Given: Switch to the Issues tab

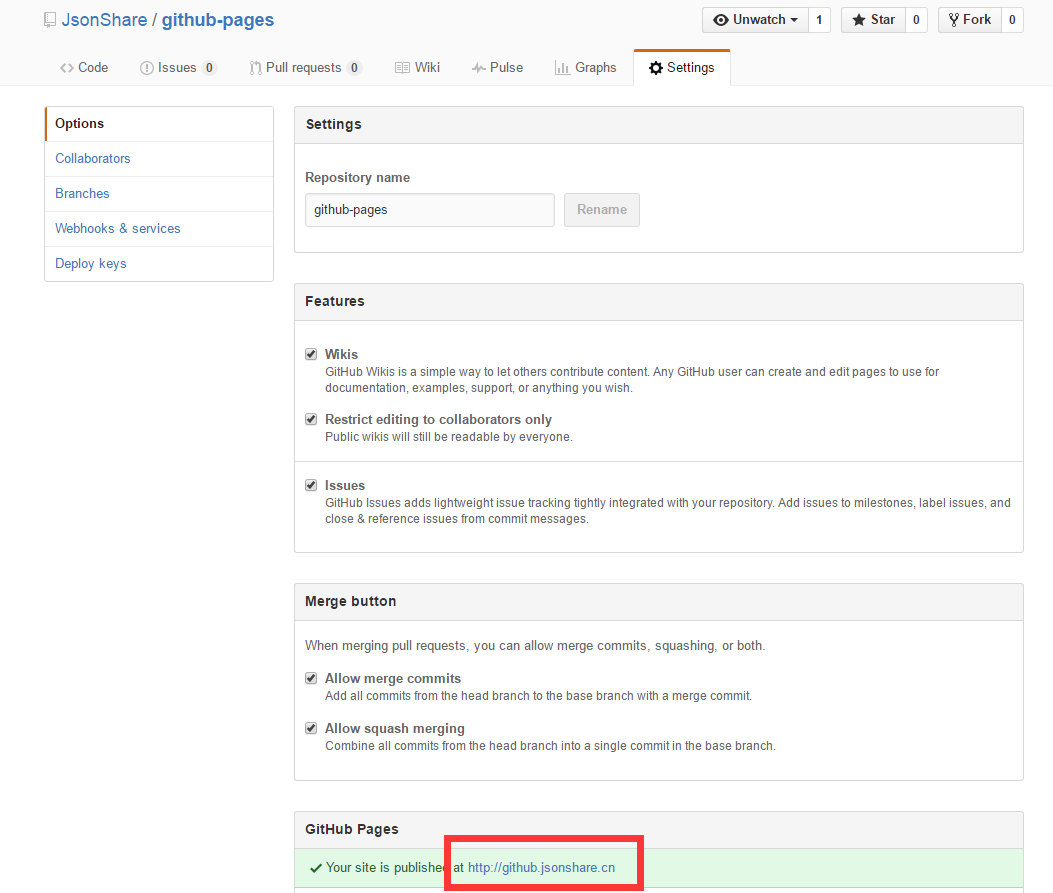Looking at the screenshot, I should pyautogui.click(x=178, y=68).
